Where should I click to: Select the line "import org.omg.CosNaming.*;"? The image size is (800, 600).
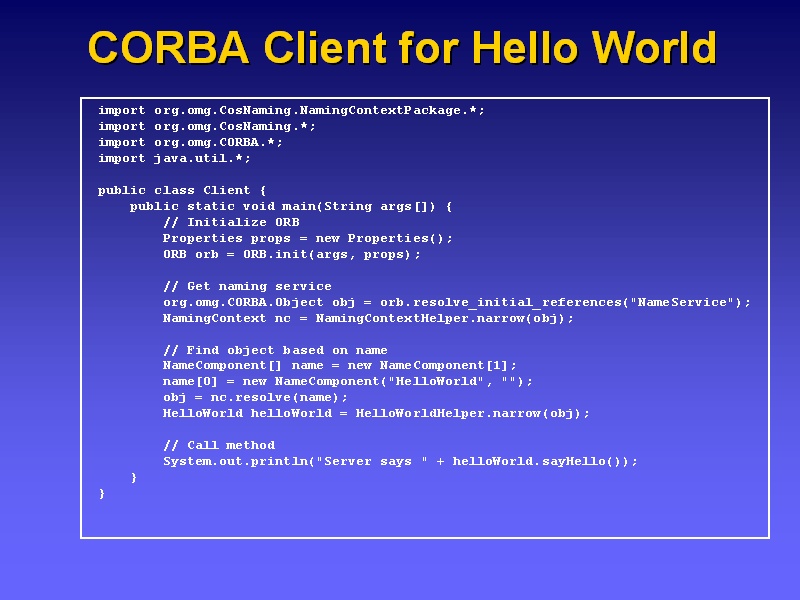click(x=207, y=127)
